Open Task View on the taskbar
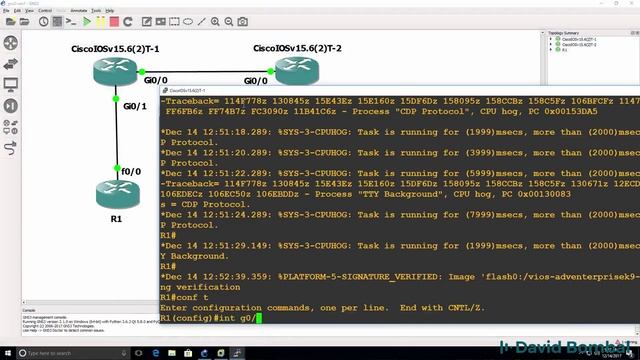Screen dimensions: 640x360 tap(139, 353)
